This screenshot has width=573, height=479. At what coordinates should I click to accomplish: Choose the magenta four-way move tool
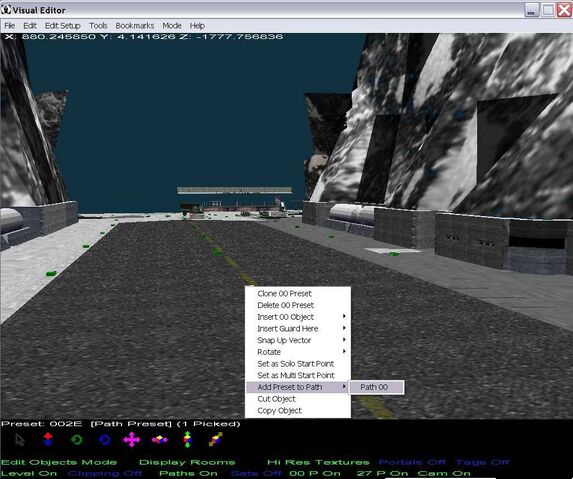132,440
